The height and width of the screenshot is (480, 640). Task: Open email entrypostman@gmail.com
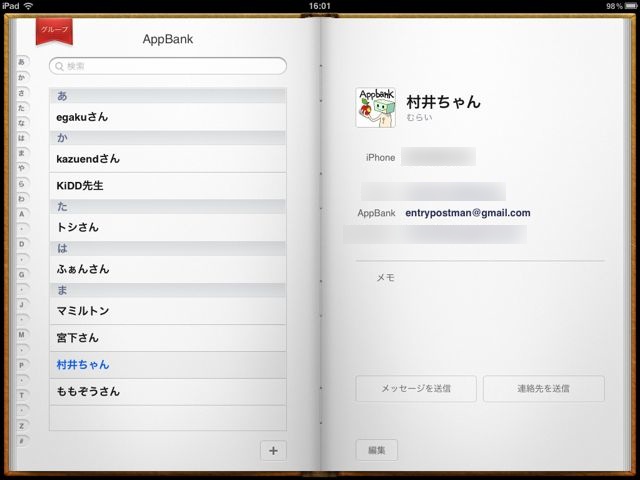coord(468,213)
